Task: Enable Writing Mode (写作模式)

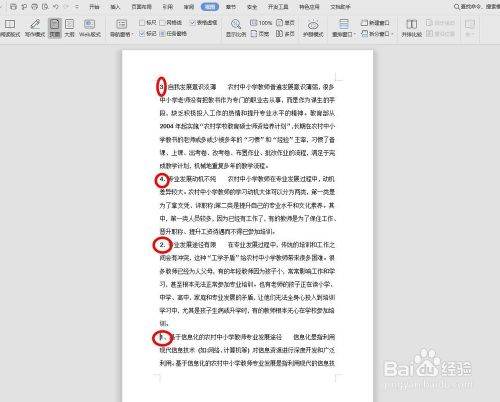Action: (35, 28)
